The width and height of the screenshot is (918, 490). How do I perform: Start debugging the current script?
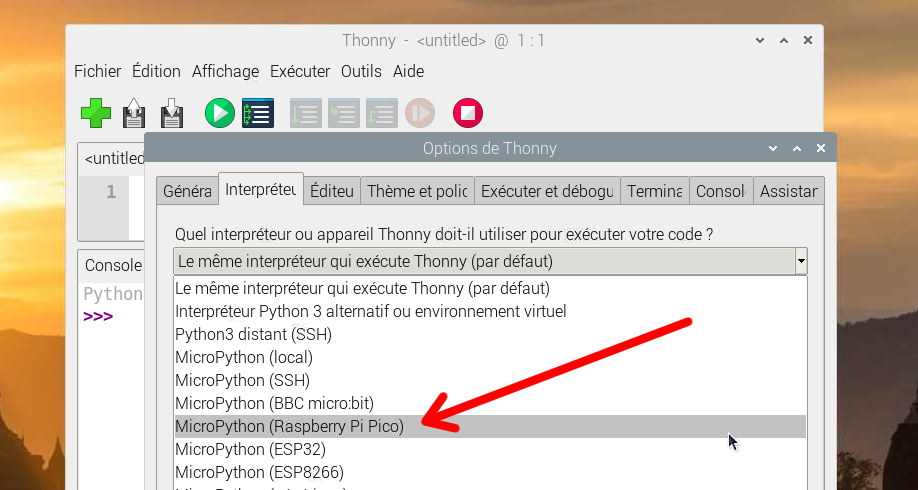pos(258,113)
